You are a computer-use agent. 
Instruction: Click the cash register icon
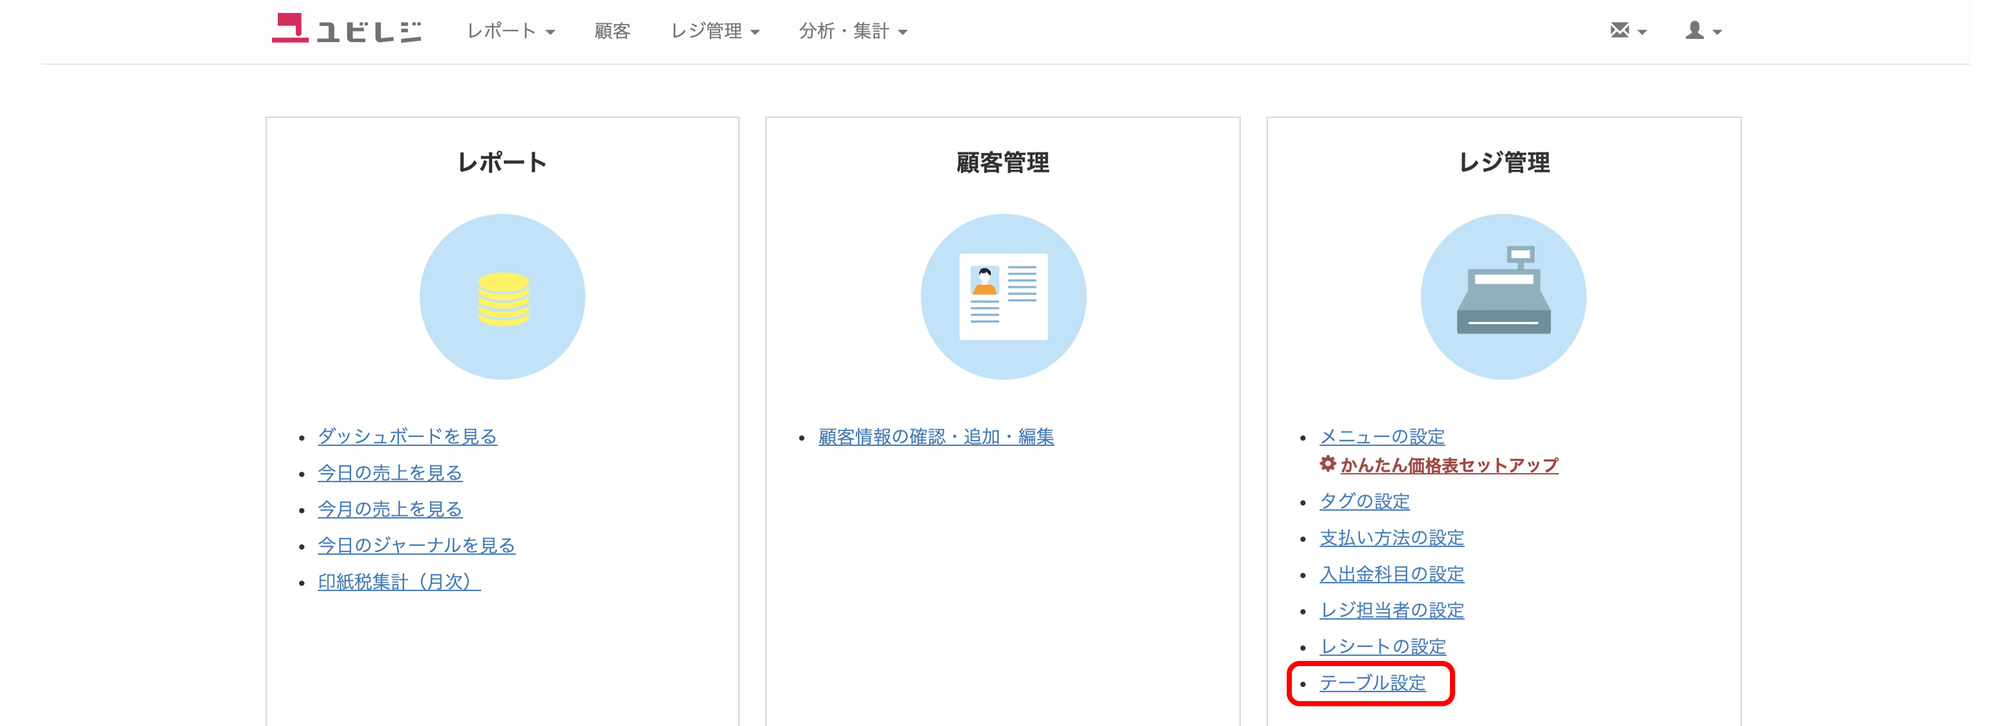coord(1503,297)
